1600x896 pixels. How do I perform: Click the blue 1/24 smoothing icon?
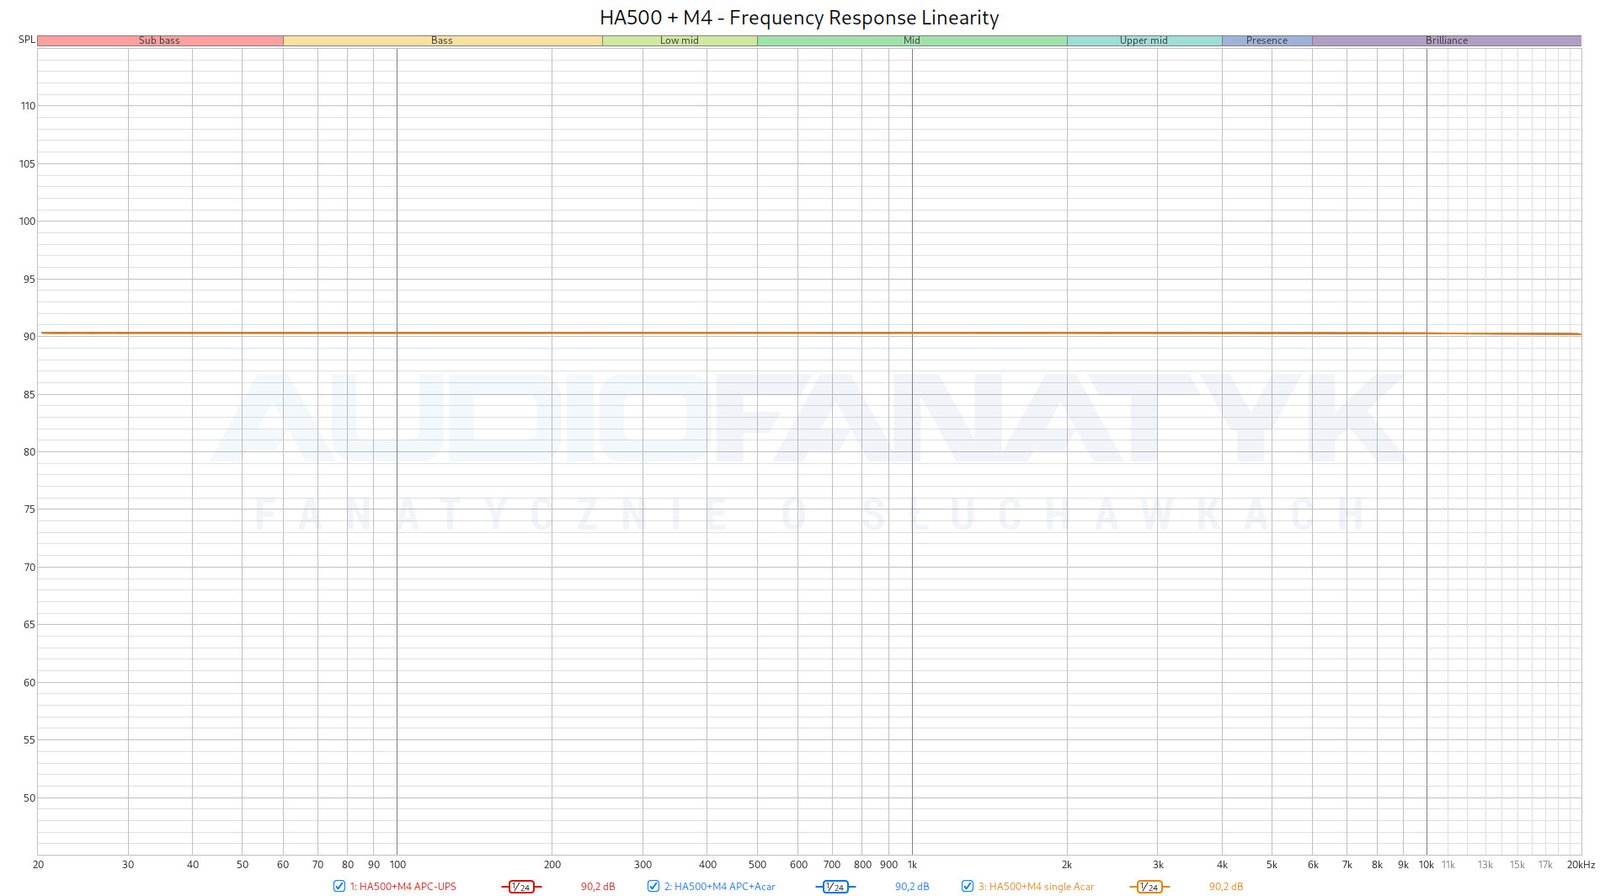[835, 887]
